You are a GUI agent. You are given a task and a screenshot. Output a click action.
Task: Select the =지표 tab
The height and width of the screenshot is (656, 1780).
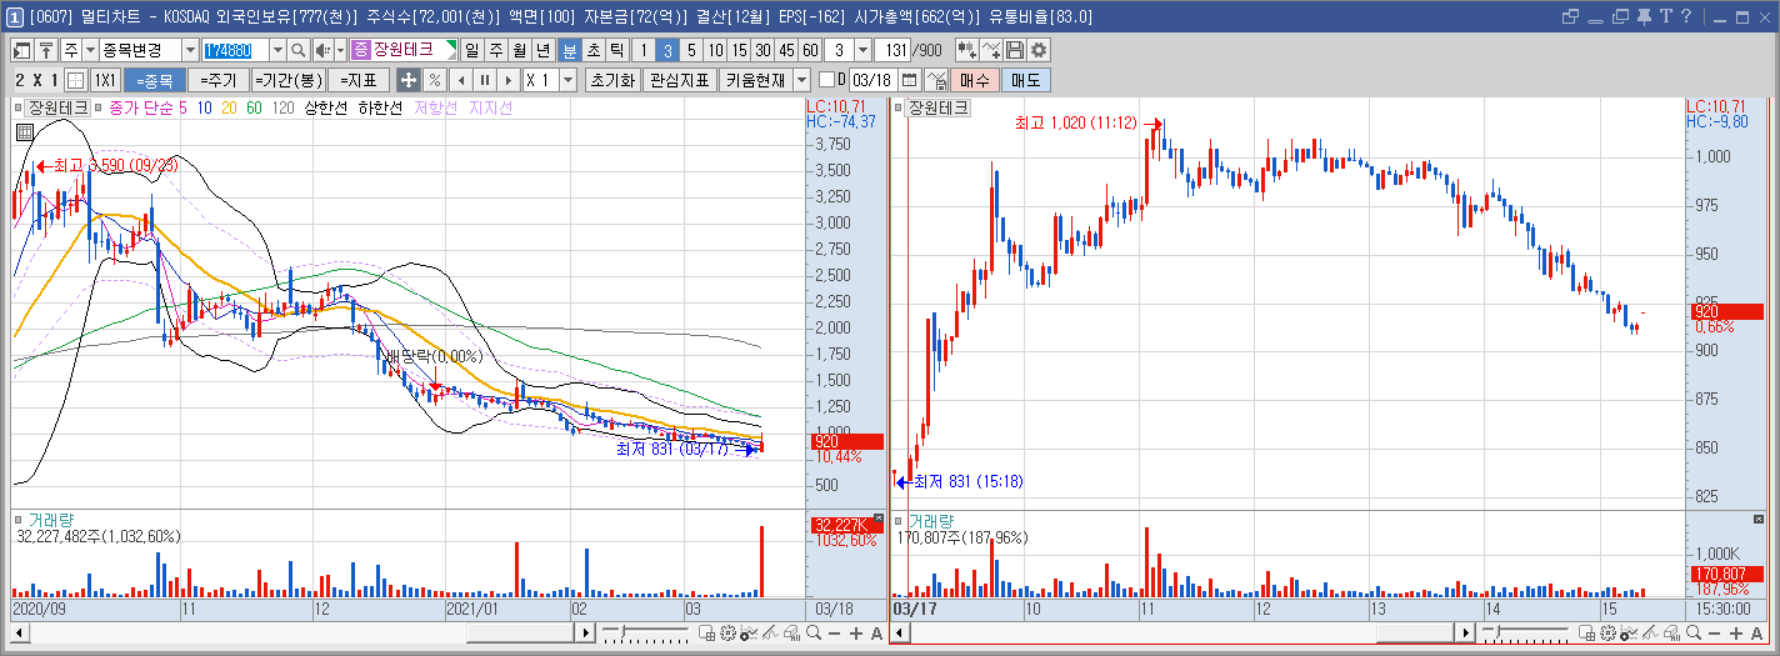click(358, 80)
